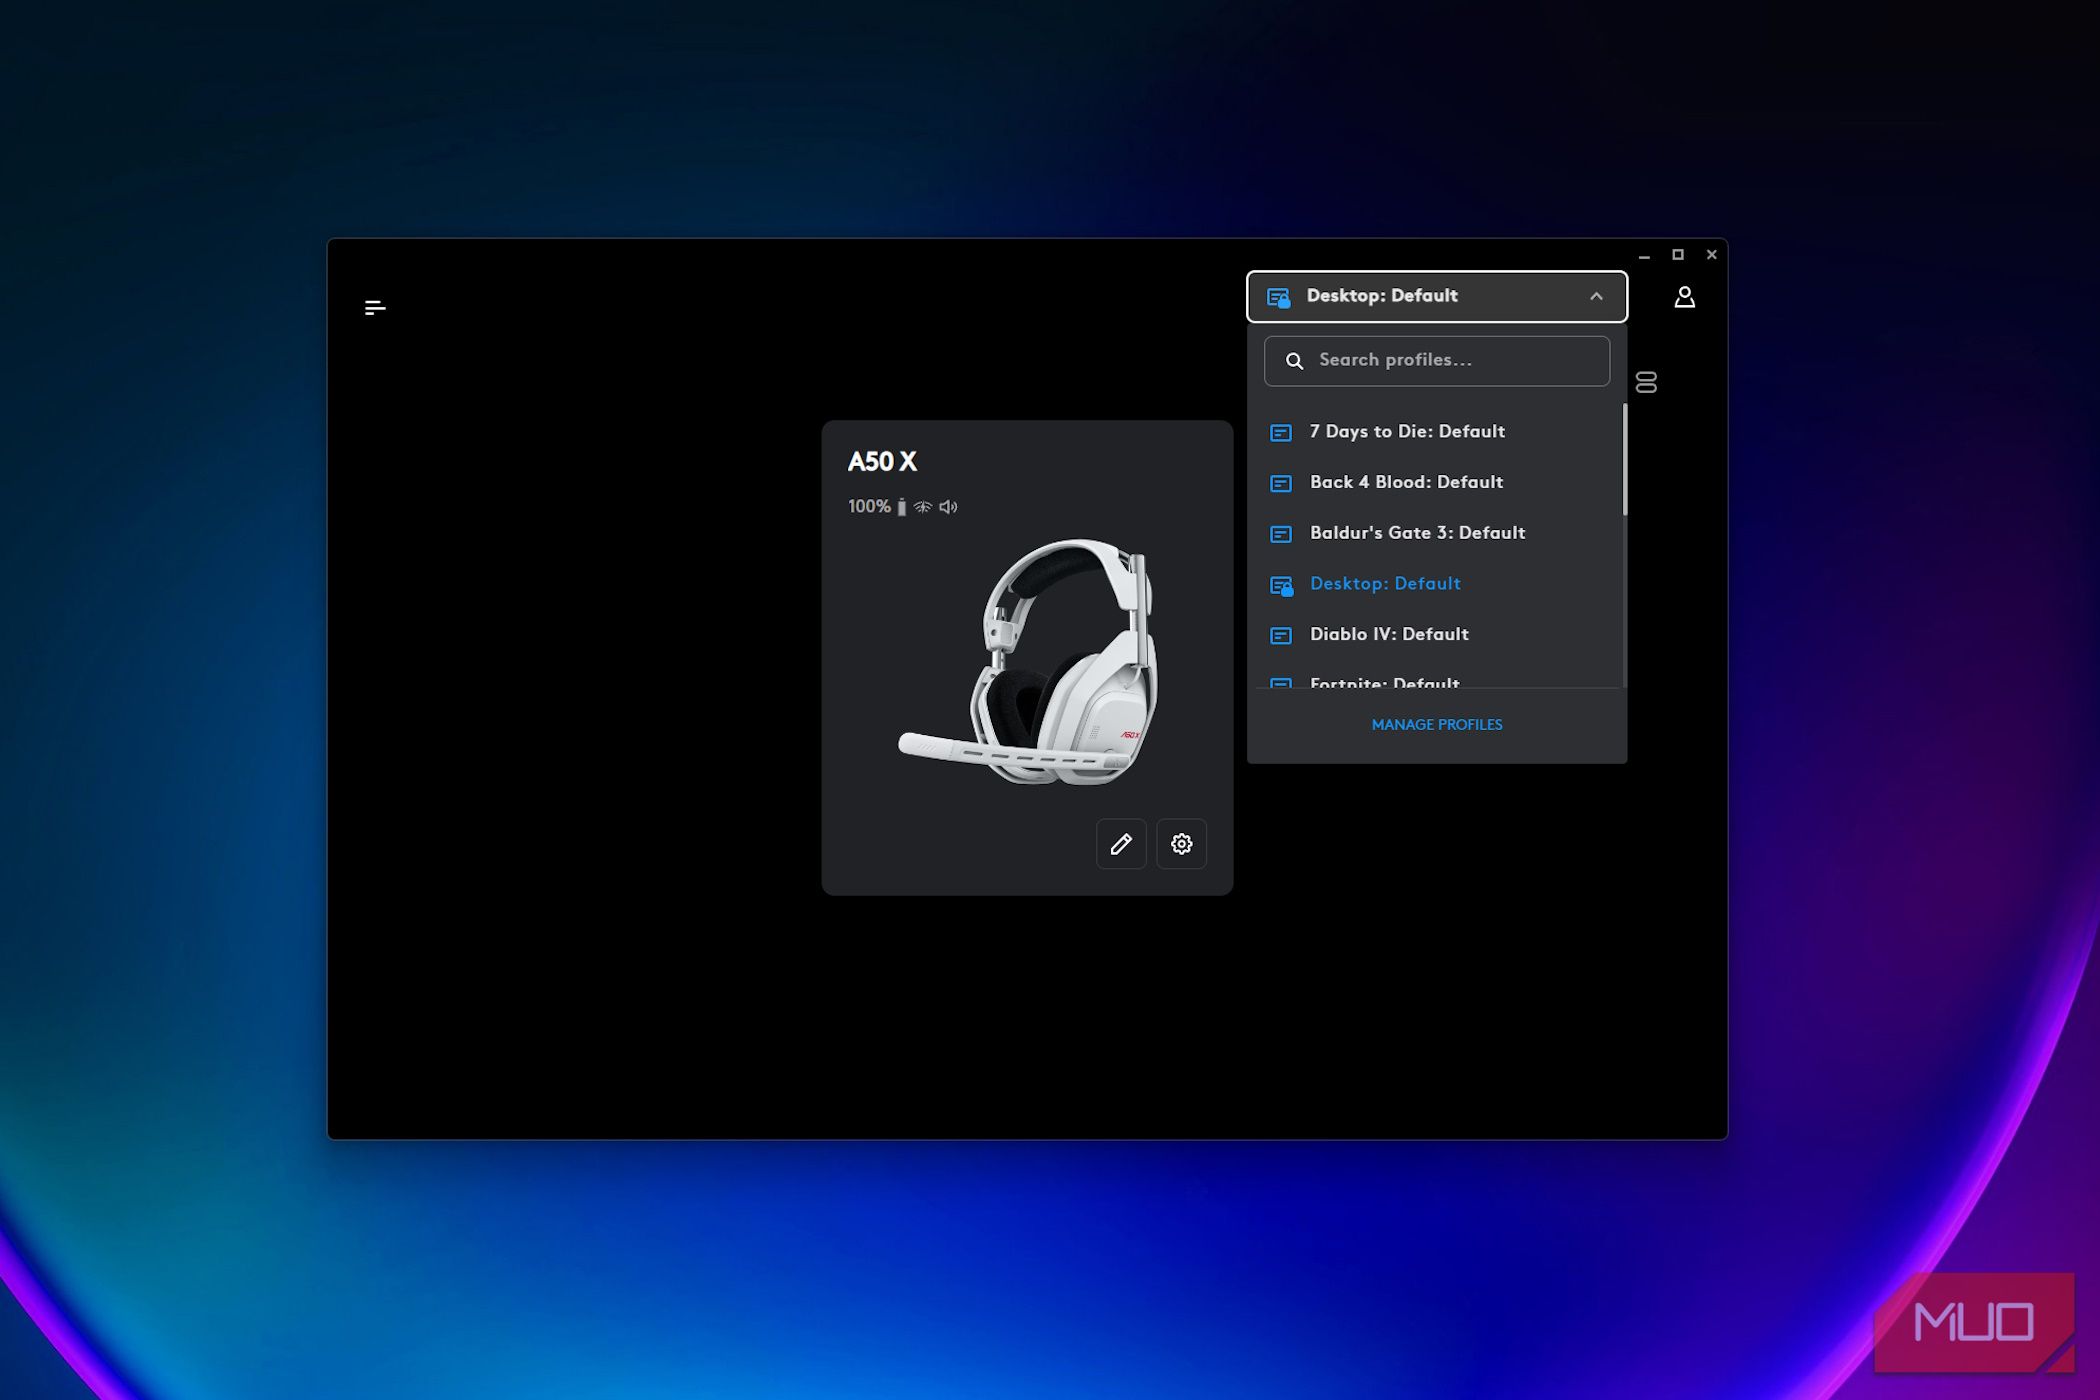Viewport: 2100px width, 1400px height.
Task: Open the sidebar hamburger menu
Action: [375, 307]
